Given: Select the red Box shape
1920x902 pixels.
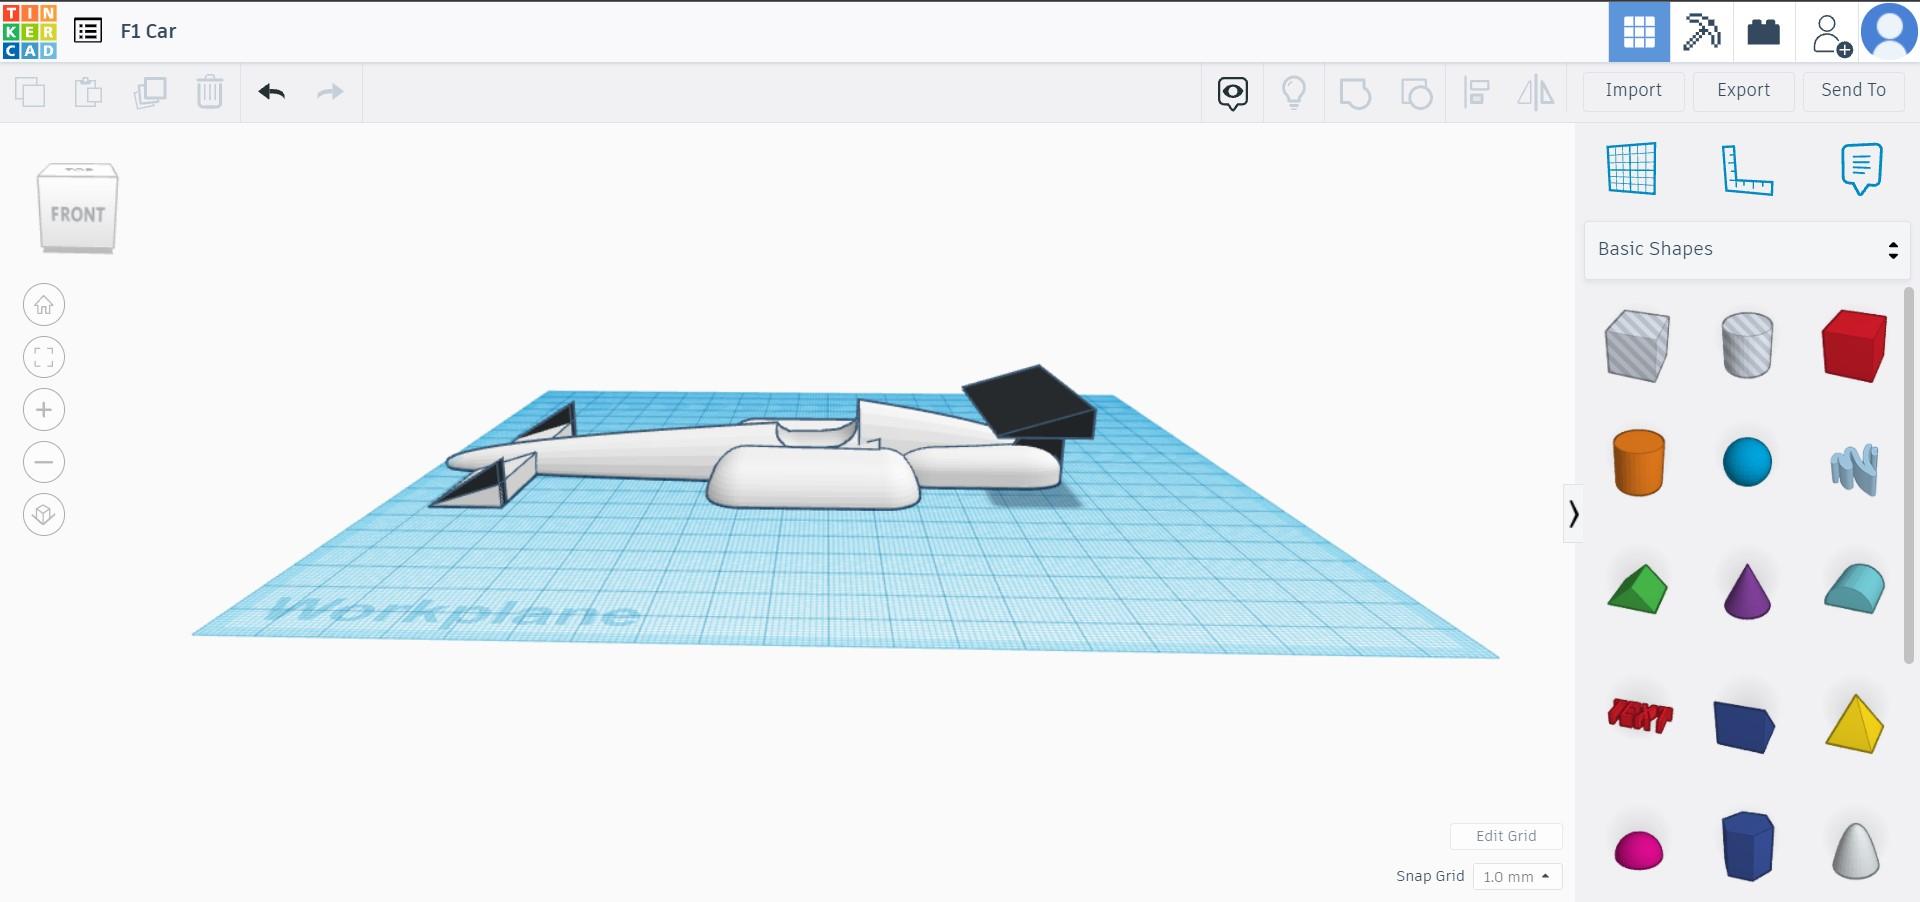Looking at the screenshot, I should (1854, 345).
